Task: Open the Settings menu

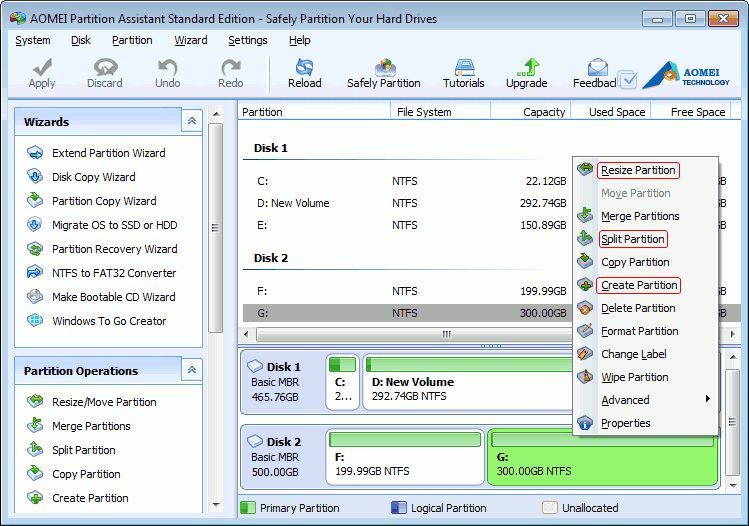Action: (x=248, y=40)
